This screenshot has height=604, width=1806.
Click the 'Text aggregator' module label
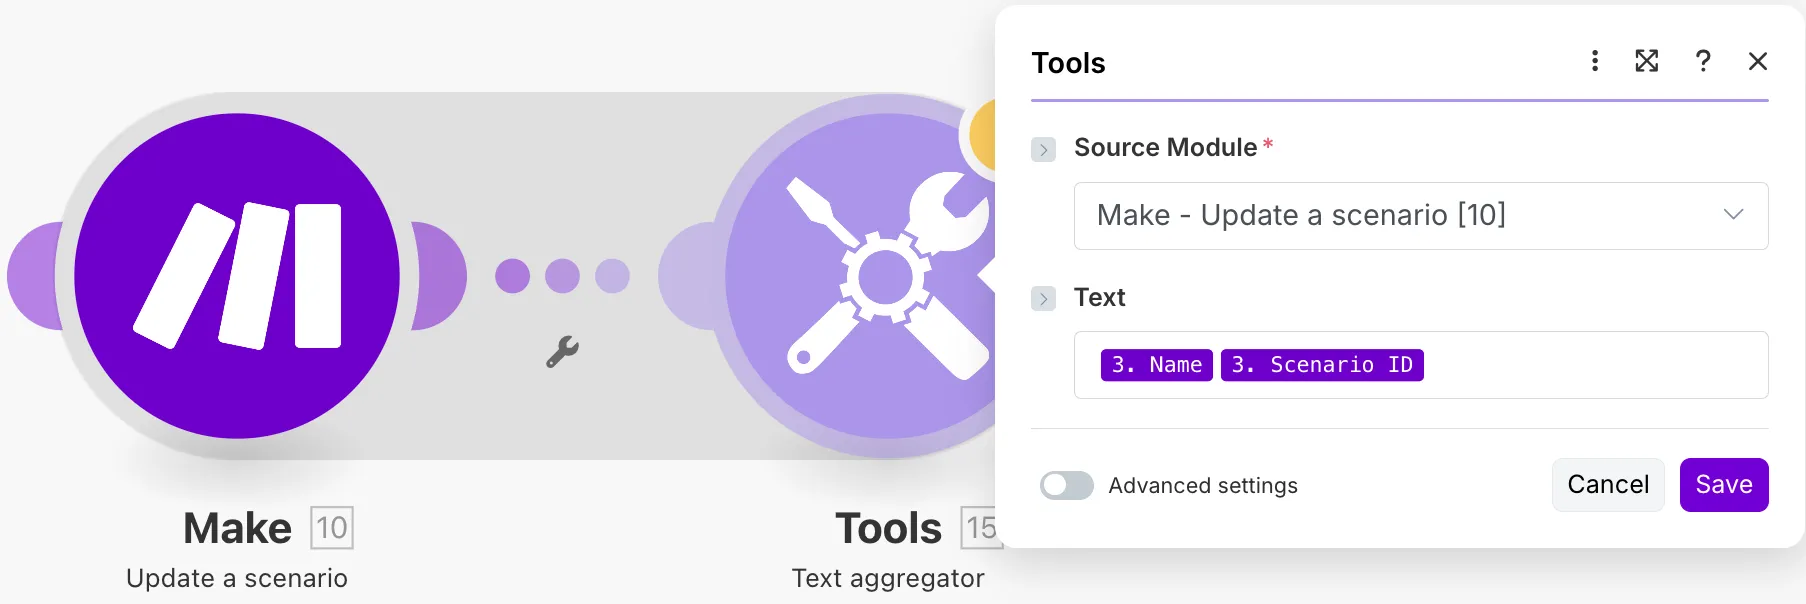888,578
